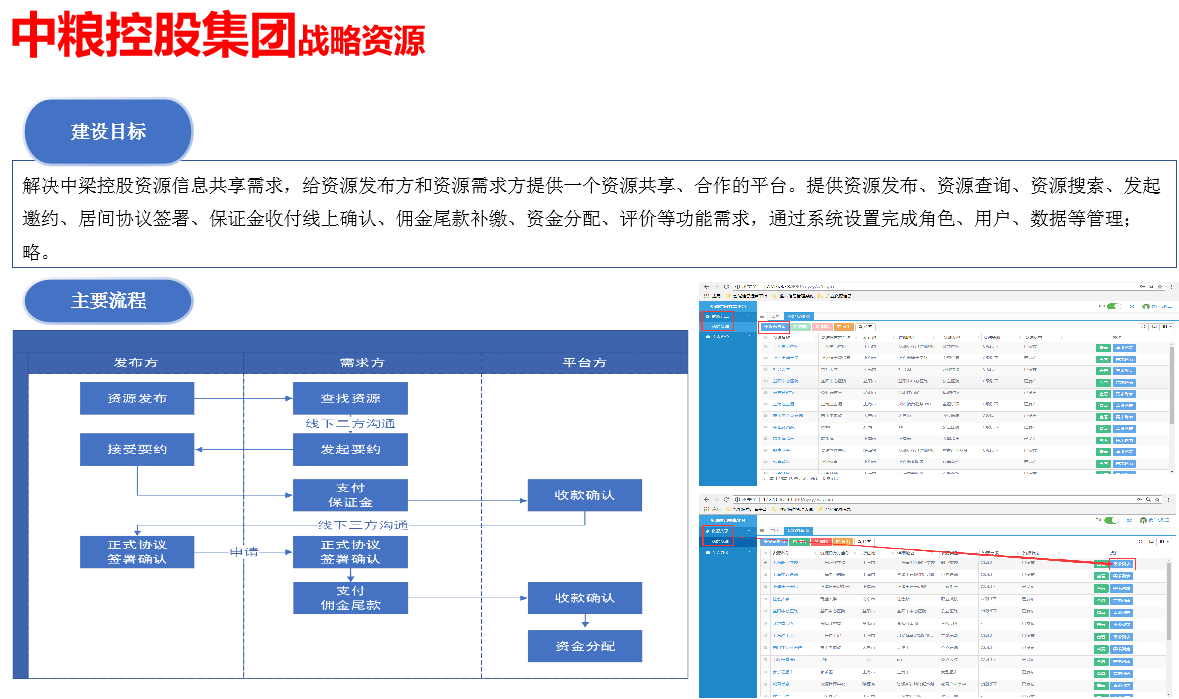Image resolution: width=1179 pixels, height=699 pixels.
Task: Expand the unboxed sidebar menu chevron, upper screenshot
Action: [x=749, y=337]
